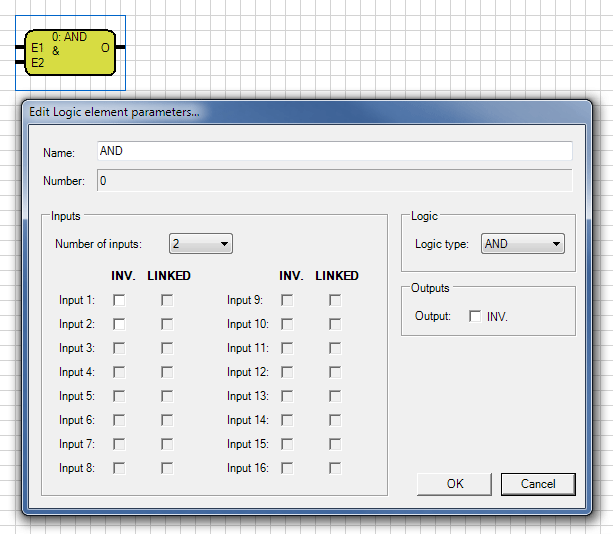The height and width of the screenshot is (534, 613).
Task: Check LINKED for Input 9
Action: click(335, 300)
